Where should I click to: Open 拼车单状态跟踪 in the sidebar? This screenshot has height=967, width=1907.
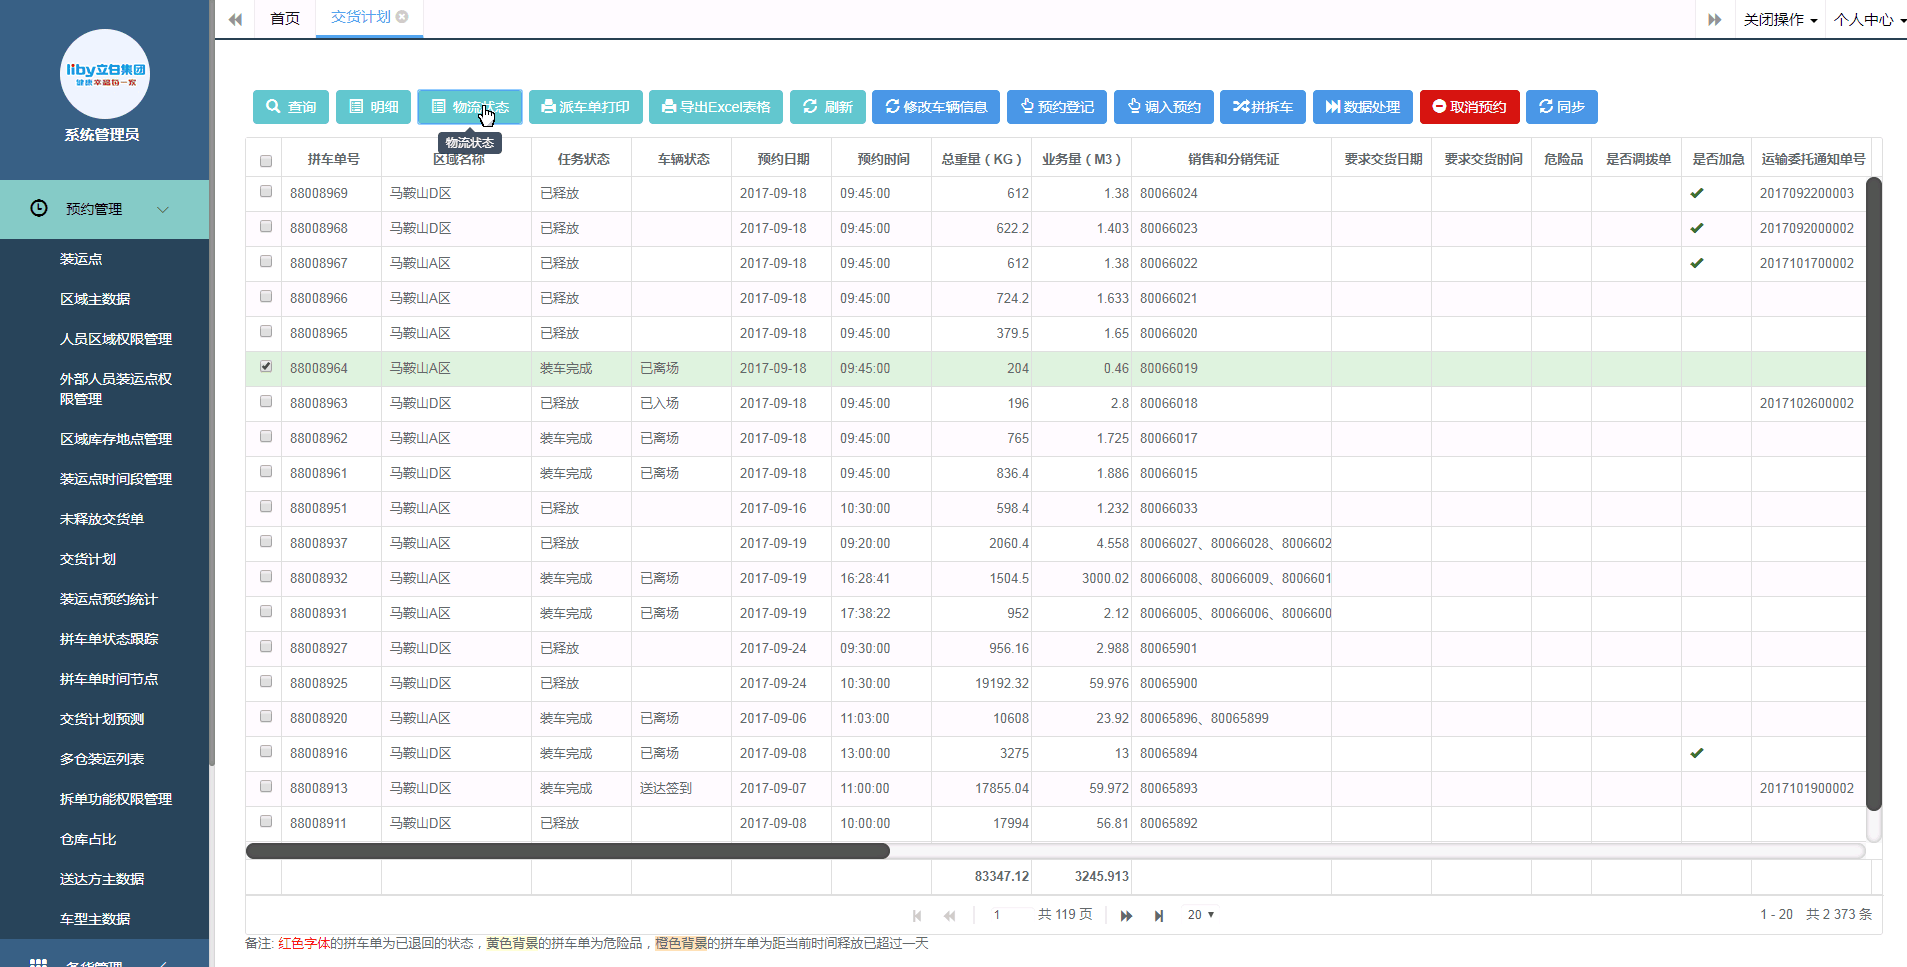pyautogui.click(x=109, y=639)
